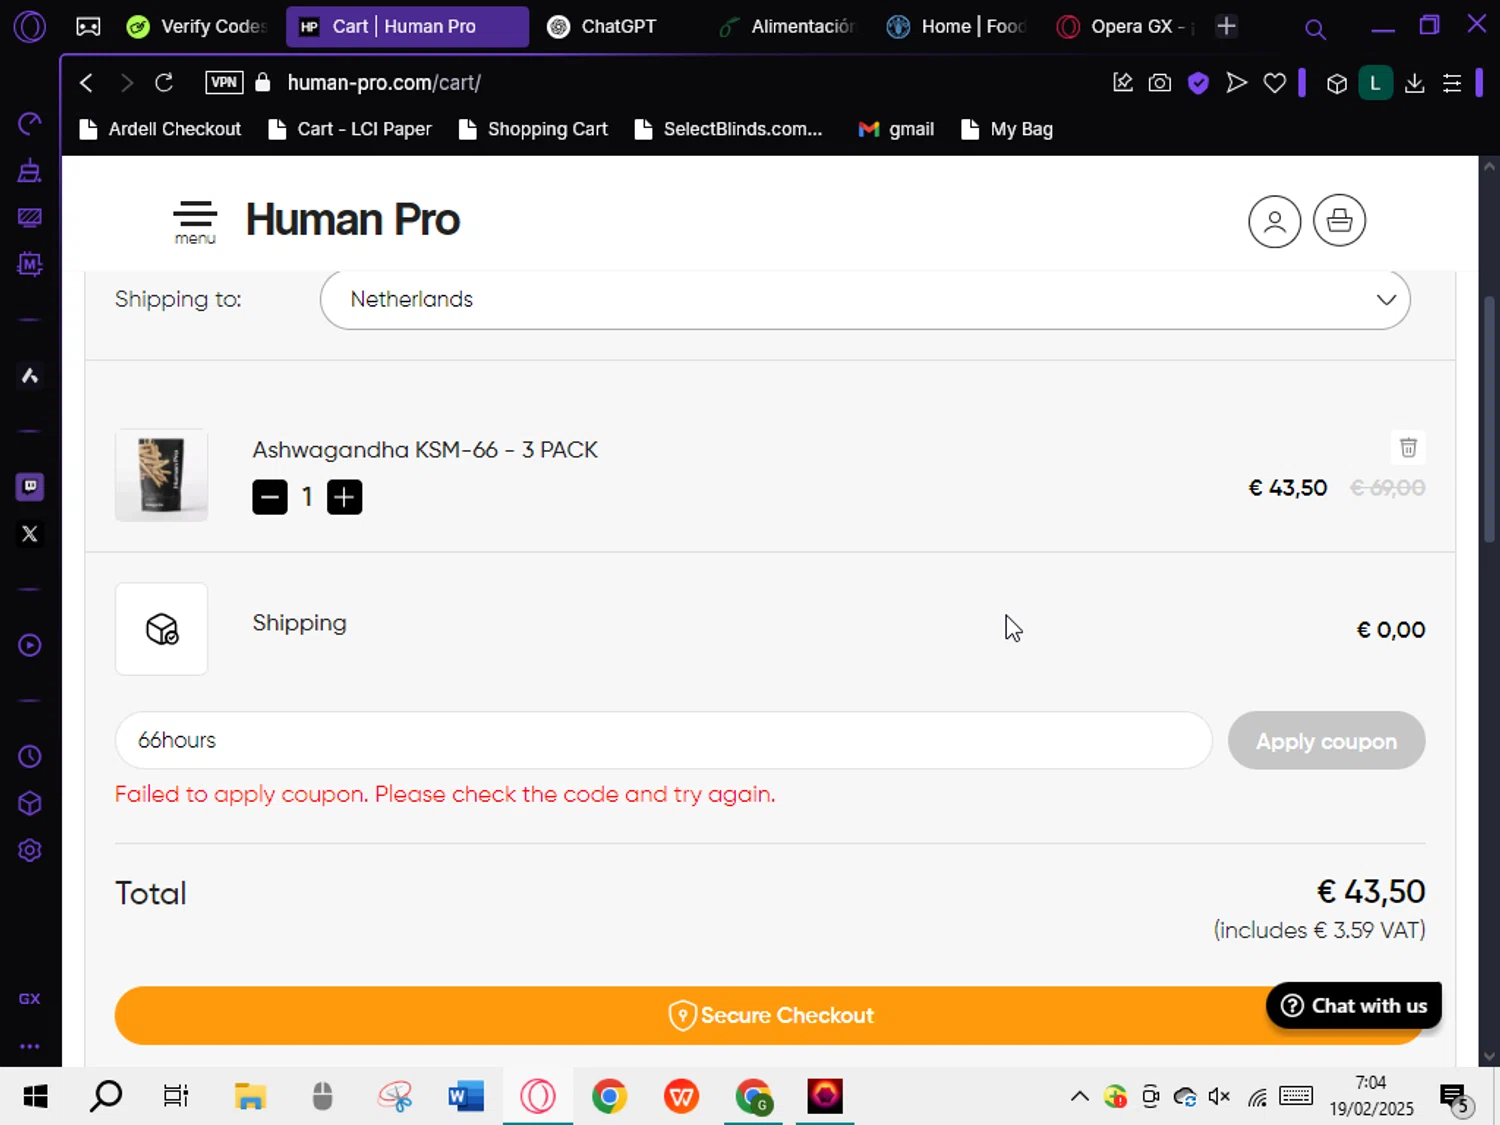
Task: Open Windows taskbar search
Action: tap(106, 1097)
